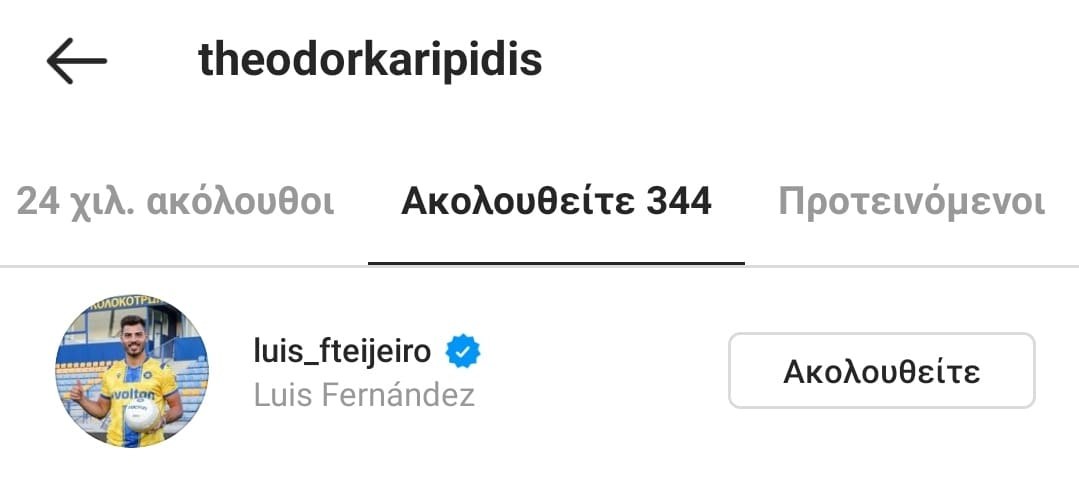
Task: Return to theodorkaripidis profile via the arrow
Action: [x=76, y=61]
